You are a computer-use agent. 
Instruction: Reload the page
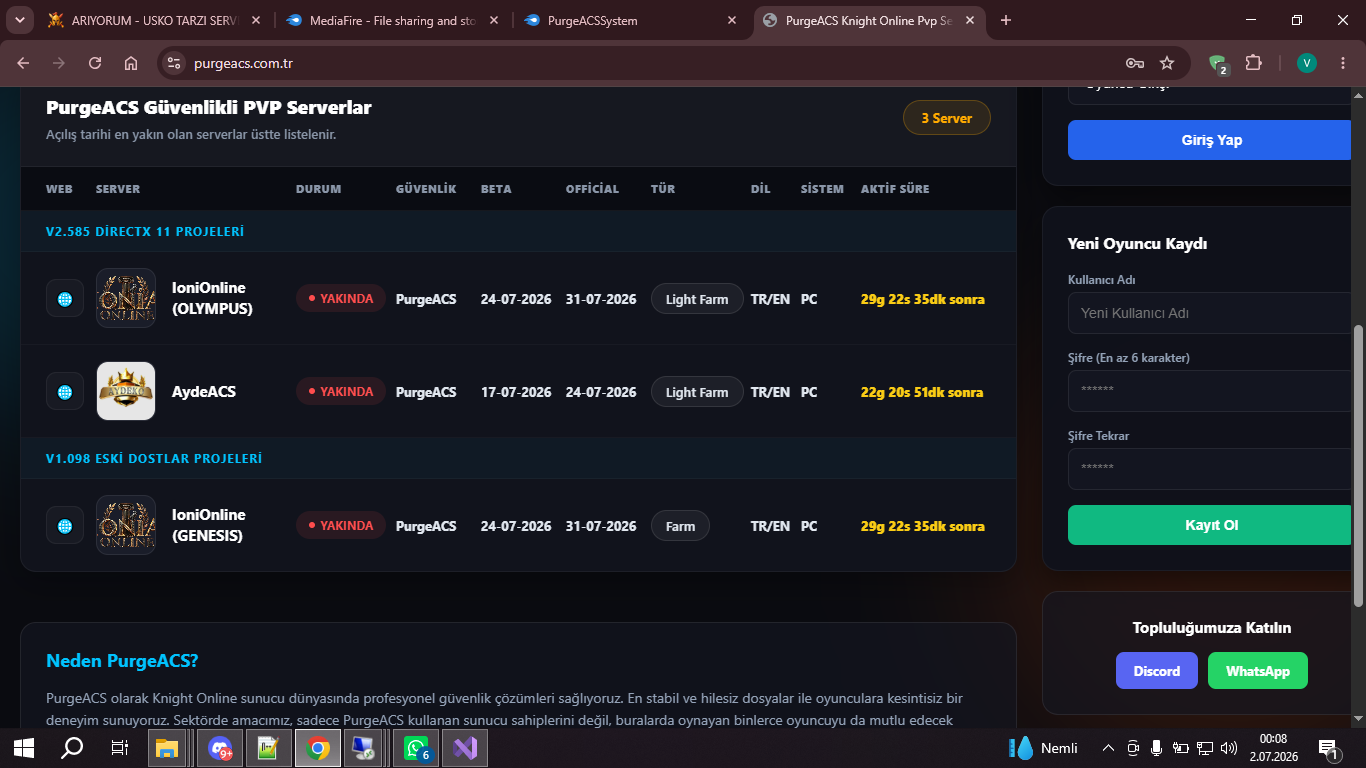[95, 63]
